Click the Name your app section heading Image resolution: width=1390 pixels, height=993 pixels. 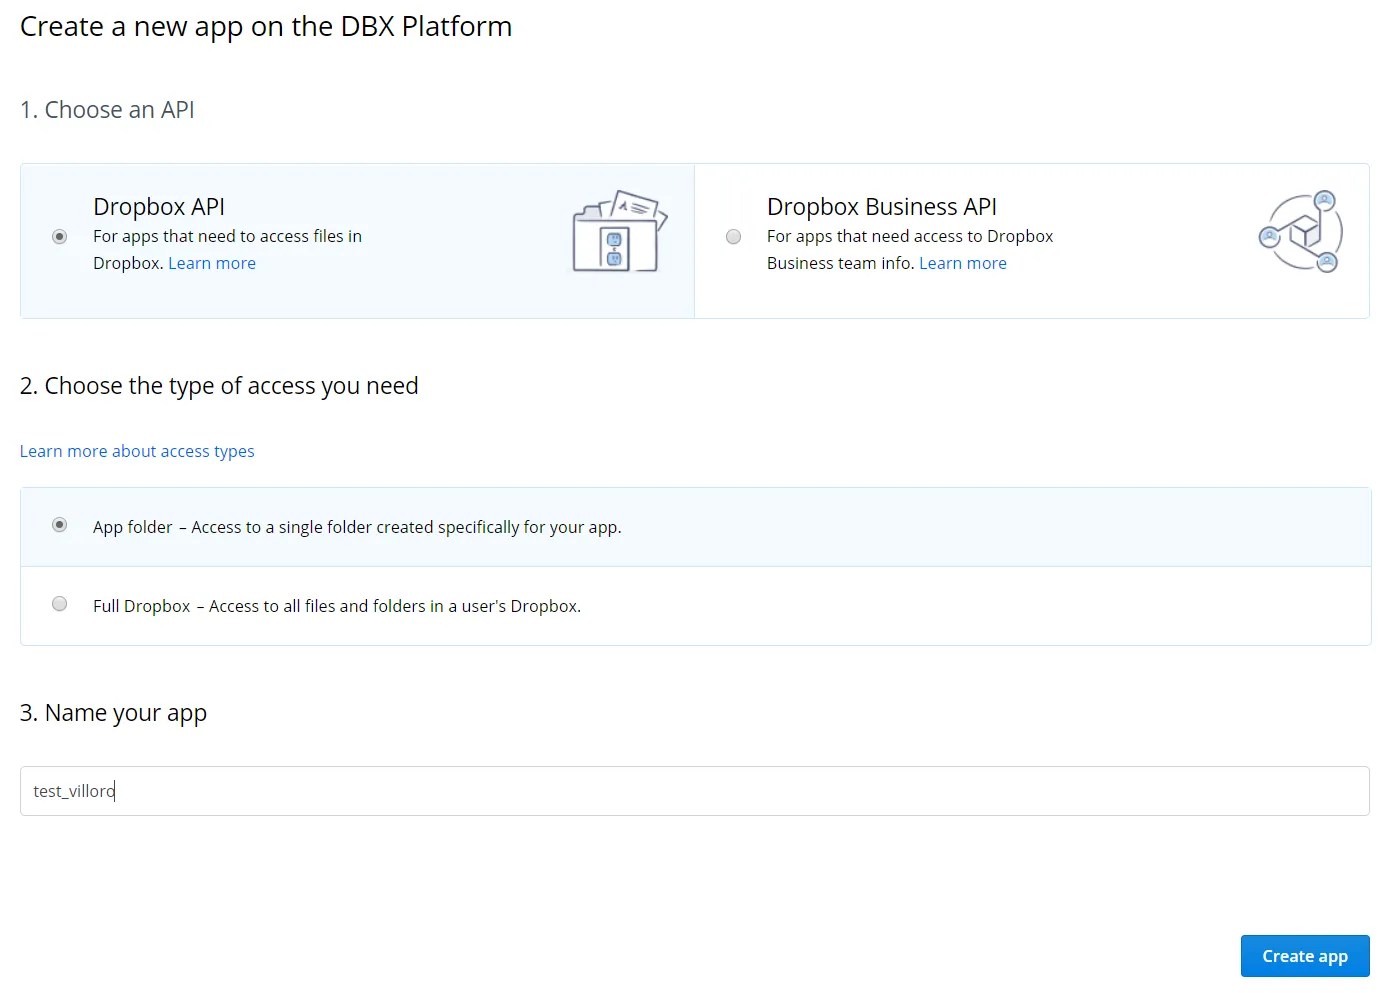(113, 712)
